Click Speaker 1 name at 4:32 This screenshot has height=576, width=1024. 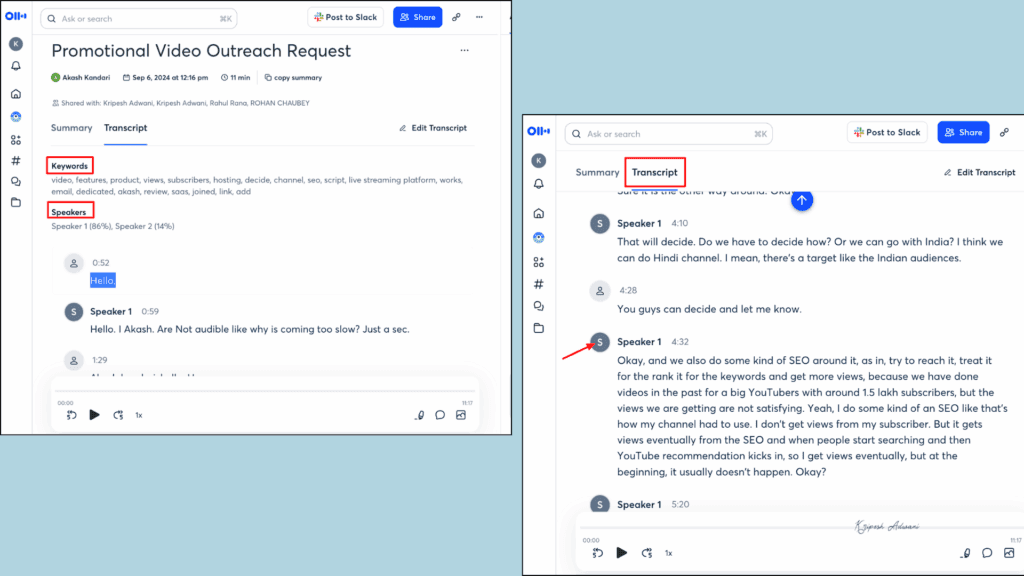tap(639, 342)
